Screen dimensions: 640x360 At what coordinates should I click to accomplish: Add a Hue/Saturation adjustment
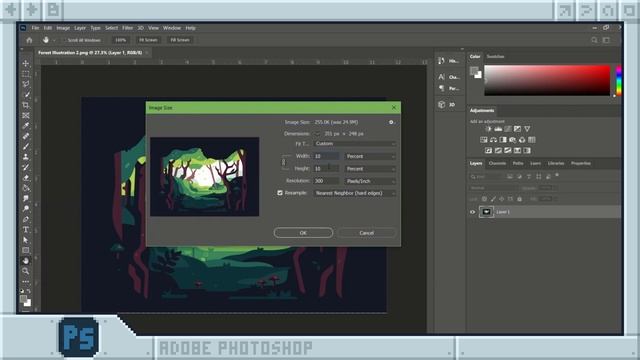click(x=484, y=140)
